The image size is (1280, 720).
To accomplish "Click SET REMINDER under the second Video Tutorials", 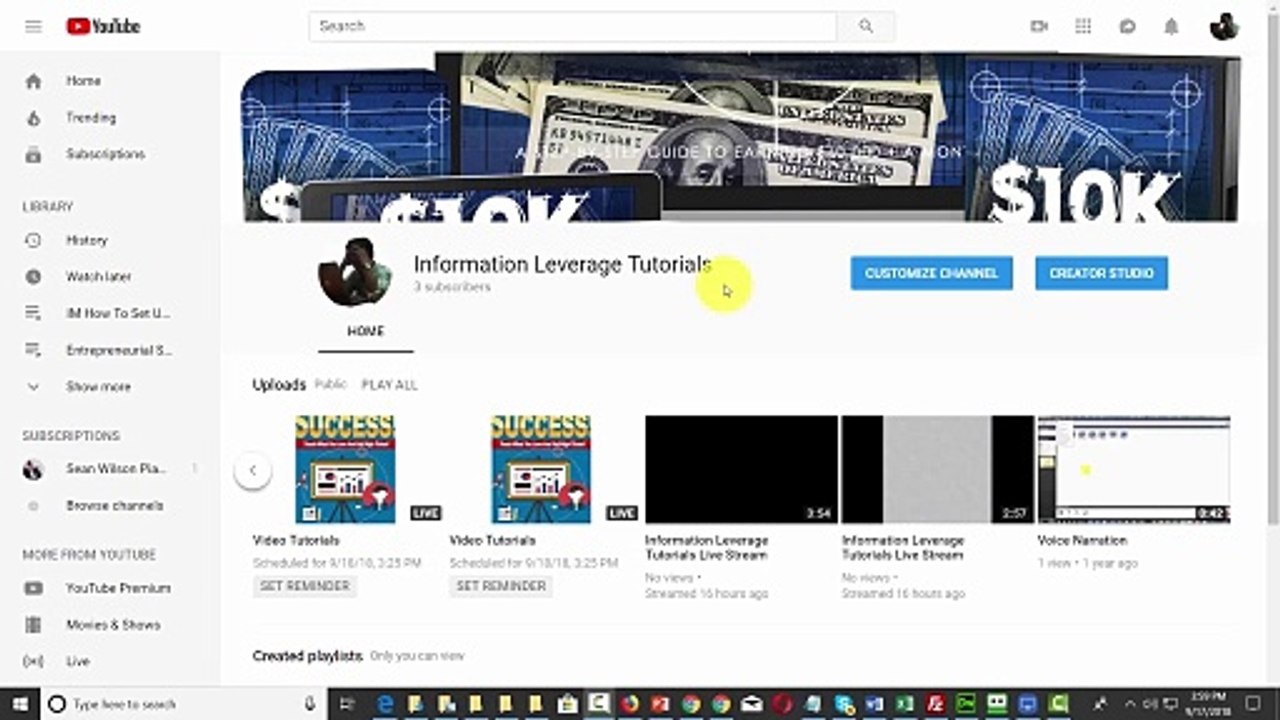I will click(501, 586).
